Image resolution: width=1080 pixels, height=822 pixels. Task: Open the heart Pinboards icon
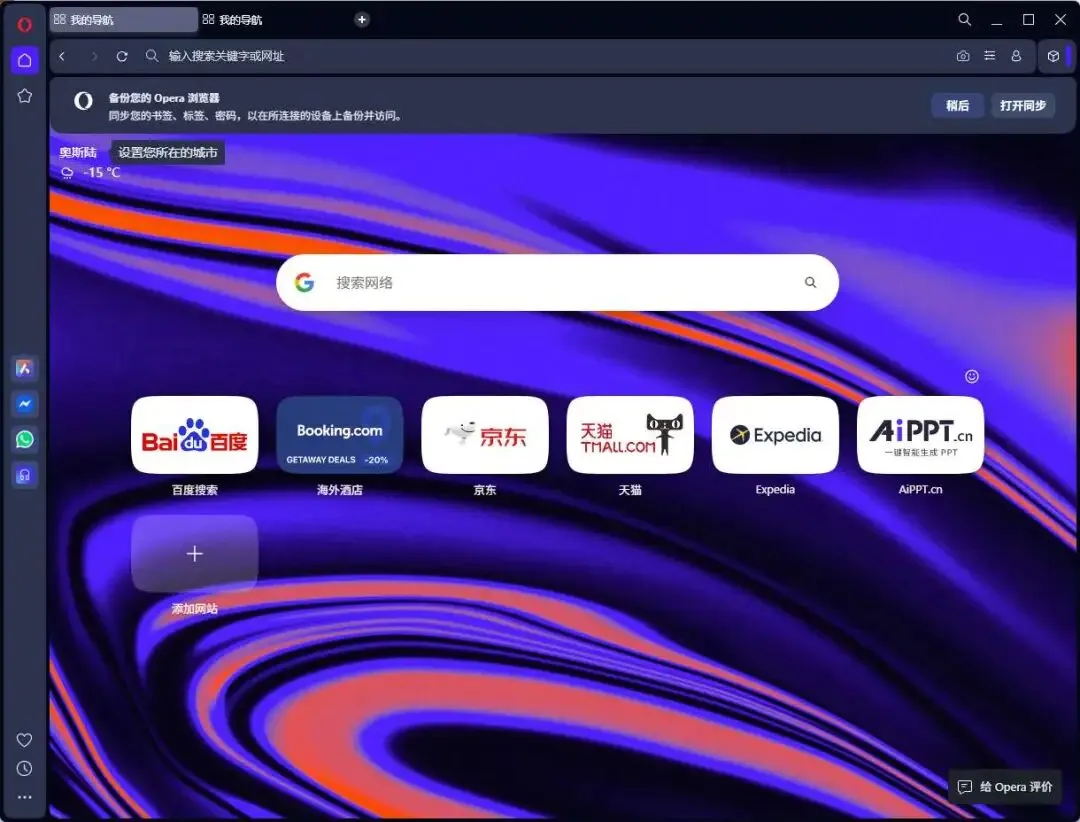click(24, 739)
